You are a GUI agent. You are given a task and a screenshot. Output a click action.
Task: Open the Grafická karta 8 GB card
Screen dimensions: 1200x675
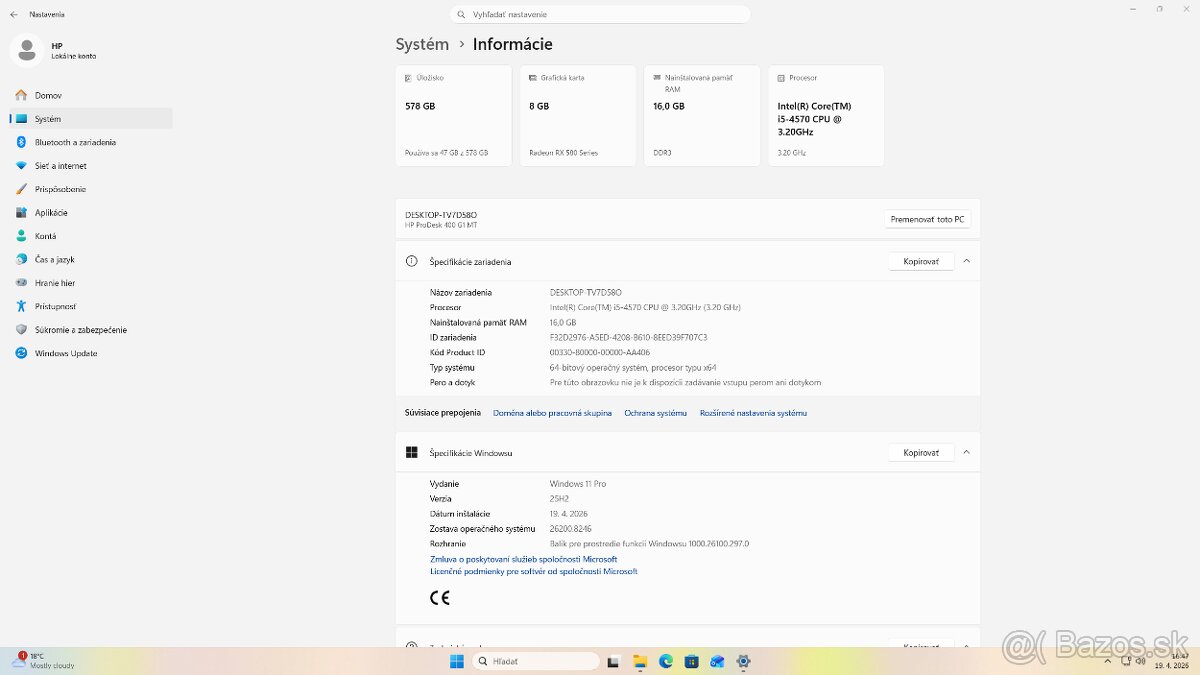577,116
